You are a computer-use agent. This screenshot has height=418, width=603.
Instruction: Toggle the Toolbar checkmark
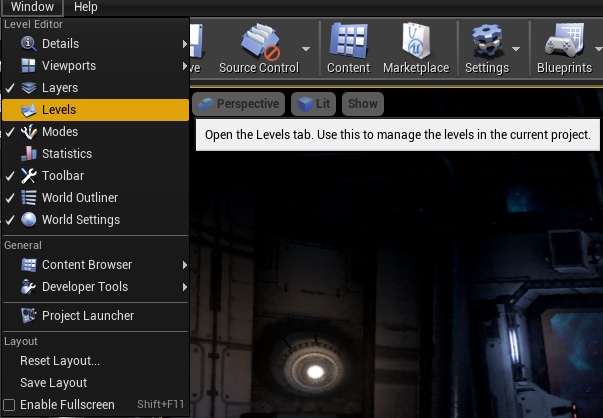tap(10, 176)
